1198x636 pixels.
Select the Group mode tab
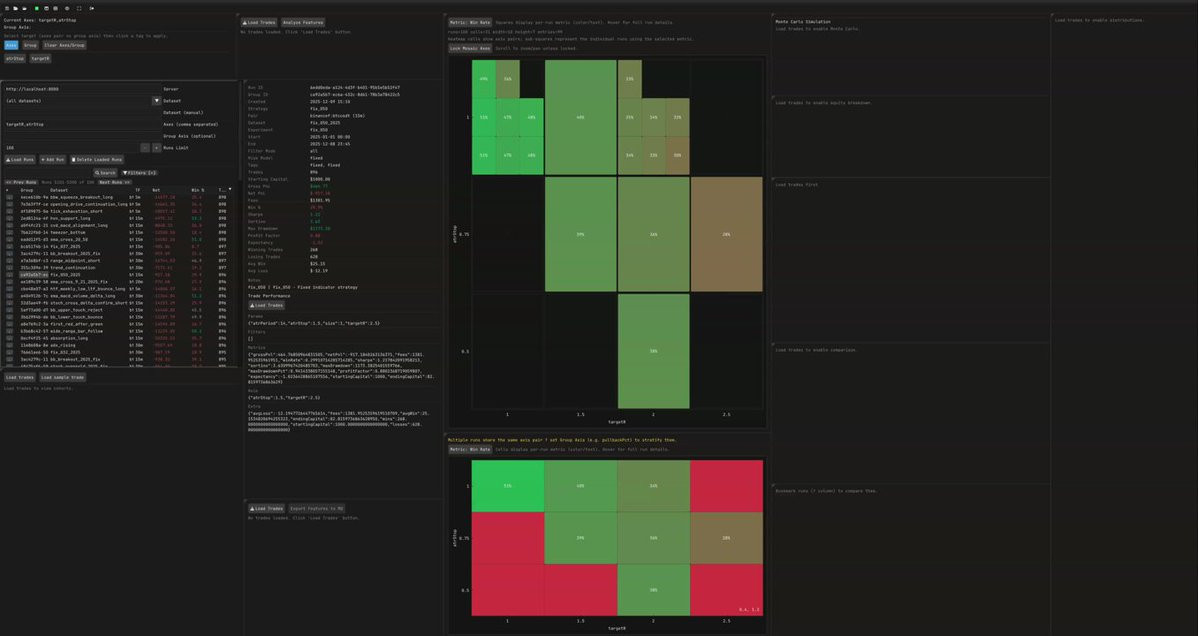click(30, 45)
